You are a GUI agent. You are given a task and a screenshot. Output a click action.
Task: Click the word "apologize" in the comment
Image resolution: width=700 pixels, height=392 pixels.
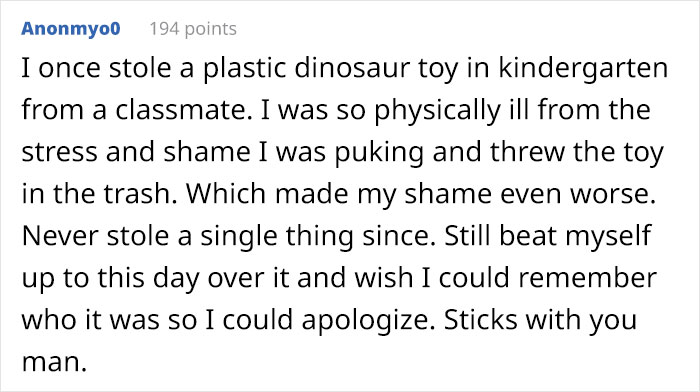pyautogui.click(x=365, y=320)
